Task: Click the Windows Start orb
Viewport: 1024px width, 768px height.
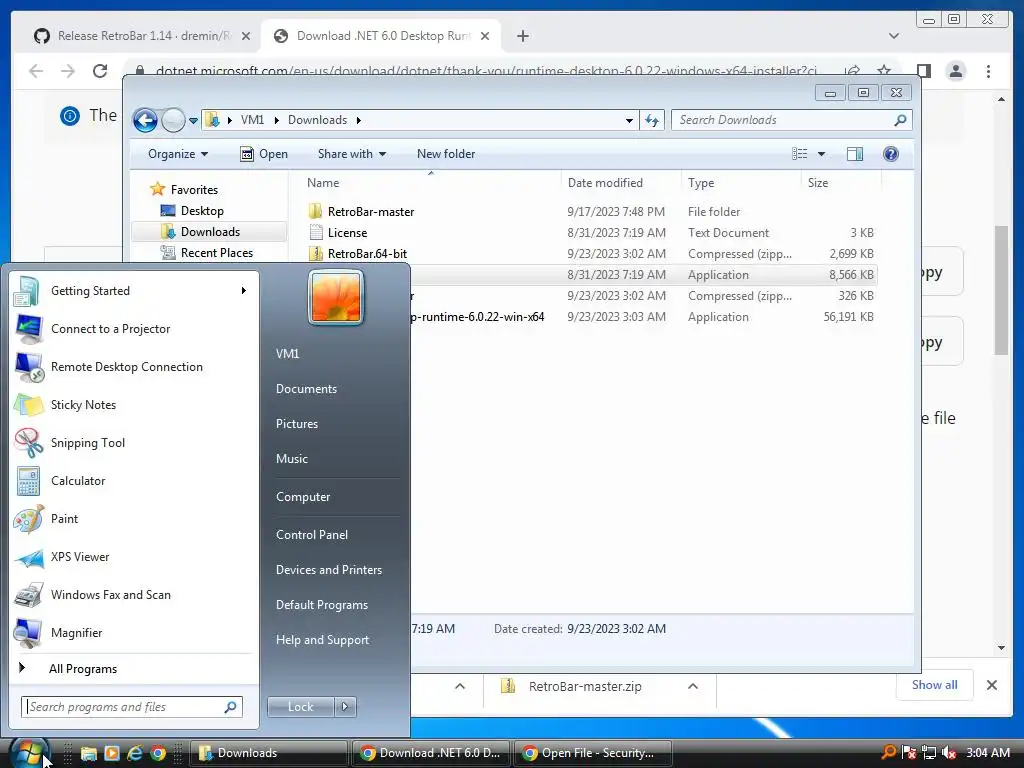Action: pos(29,753)
